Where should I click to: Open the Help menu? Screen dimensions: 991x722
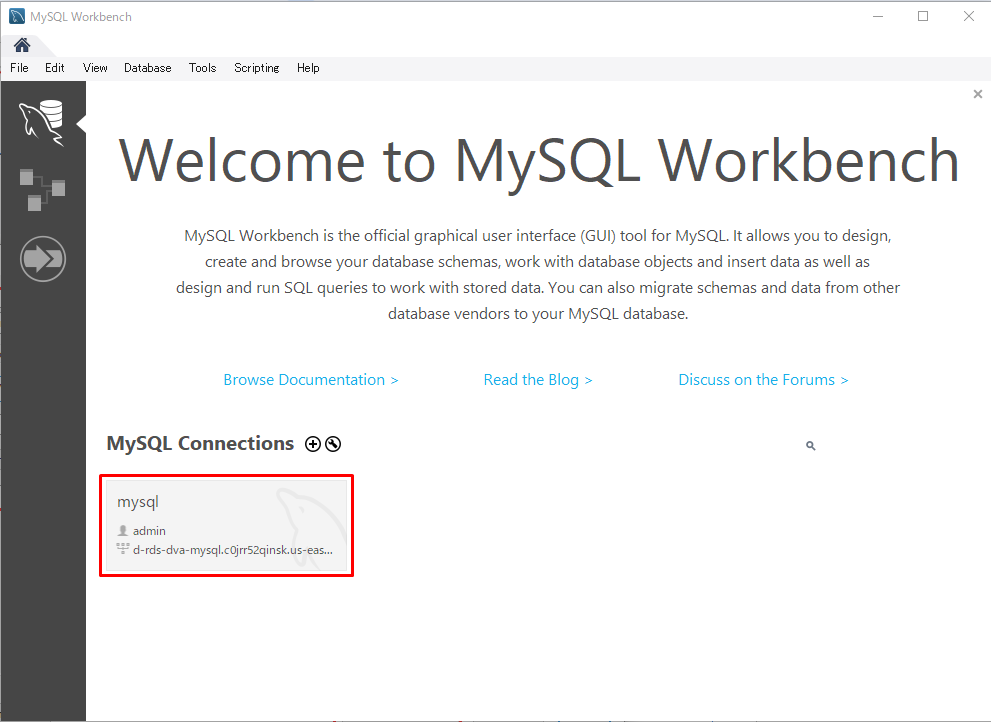coord(308,68)
